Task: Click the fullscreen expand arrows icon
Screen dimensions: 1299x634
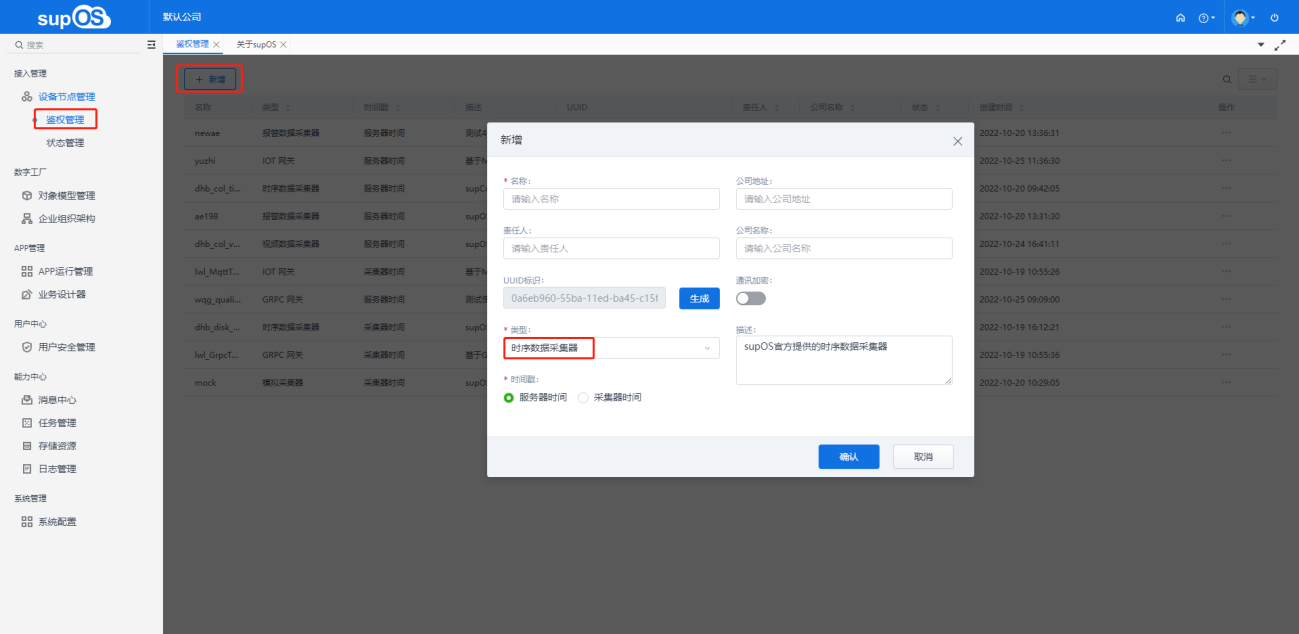Action: (x=1280, y=45)
